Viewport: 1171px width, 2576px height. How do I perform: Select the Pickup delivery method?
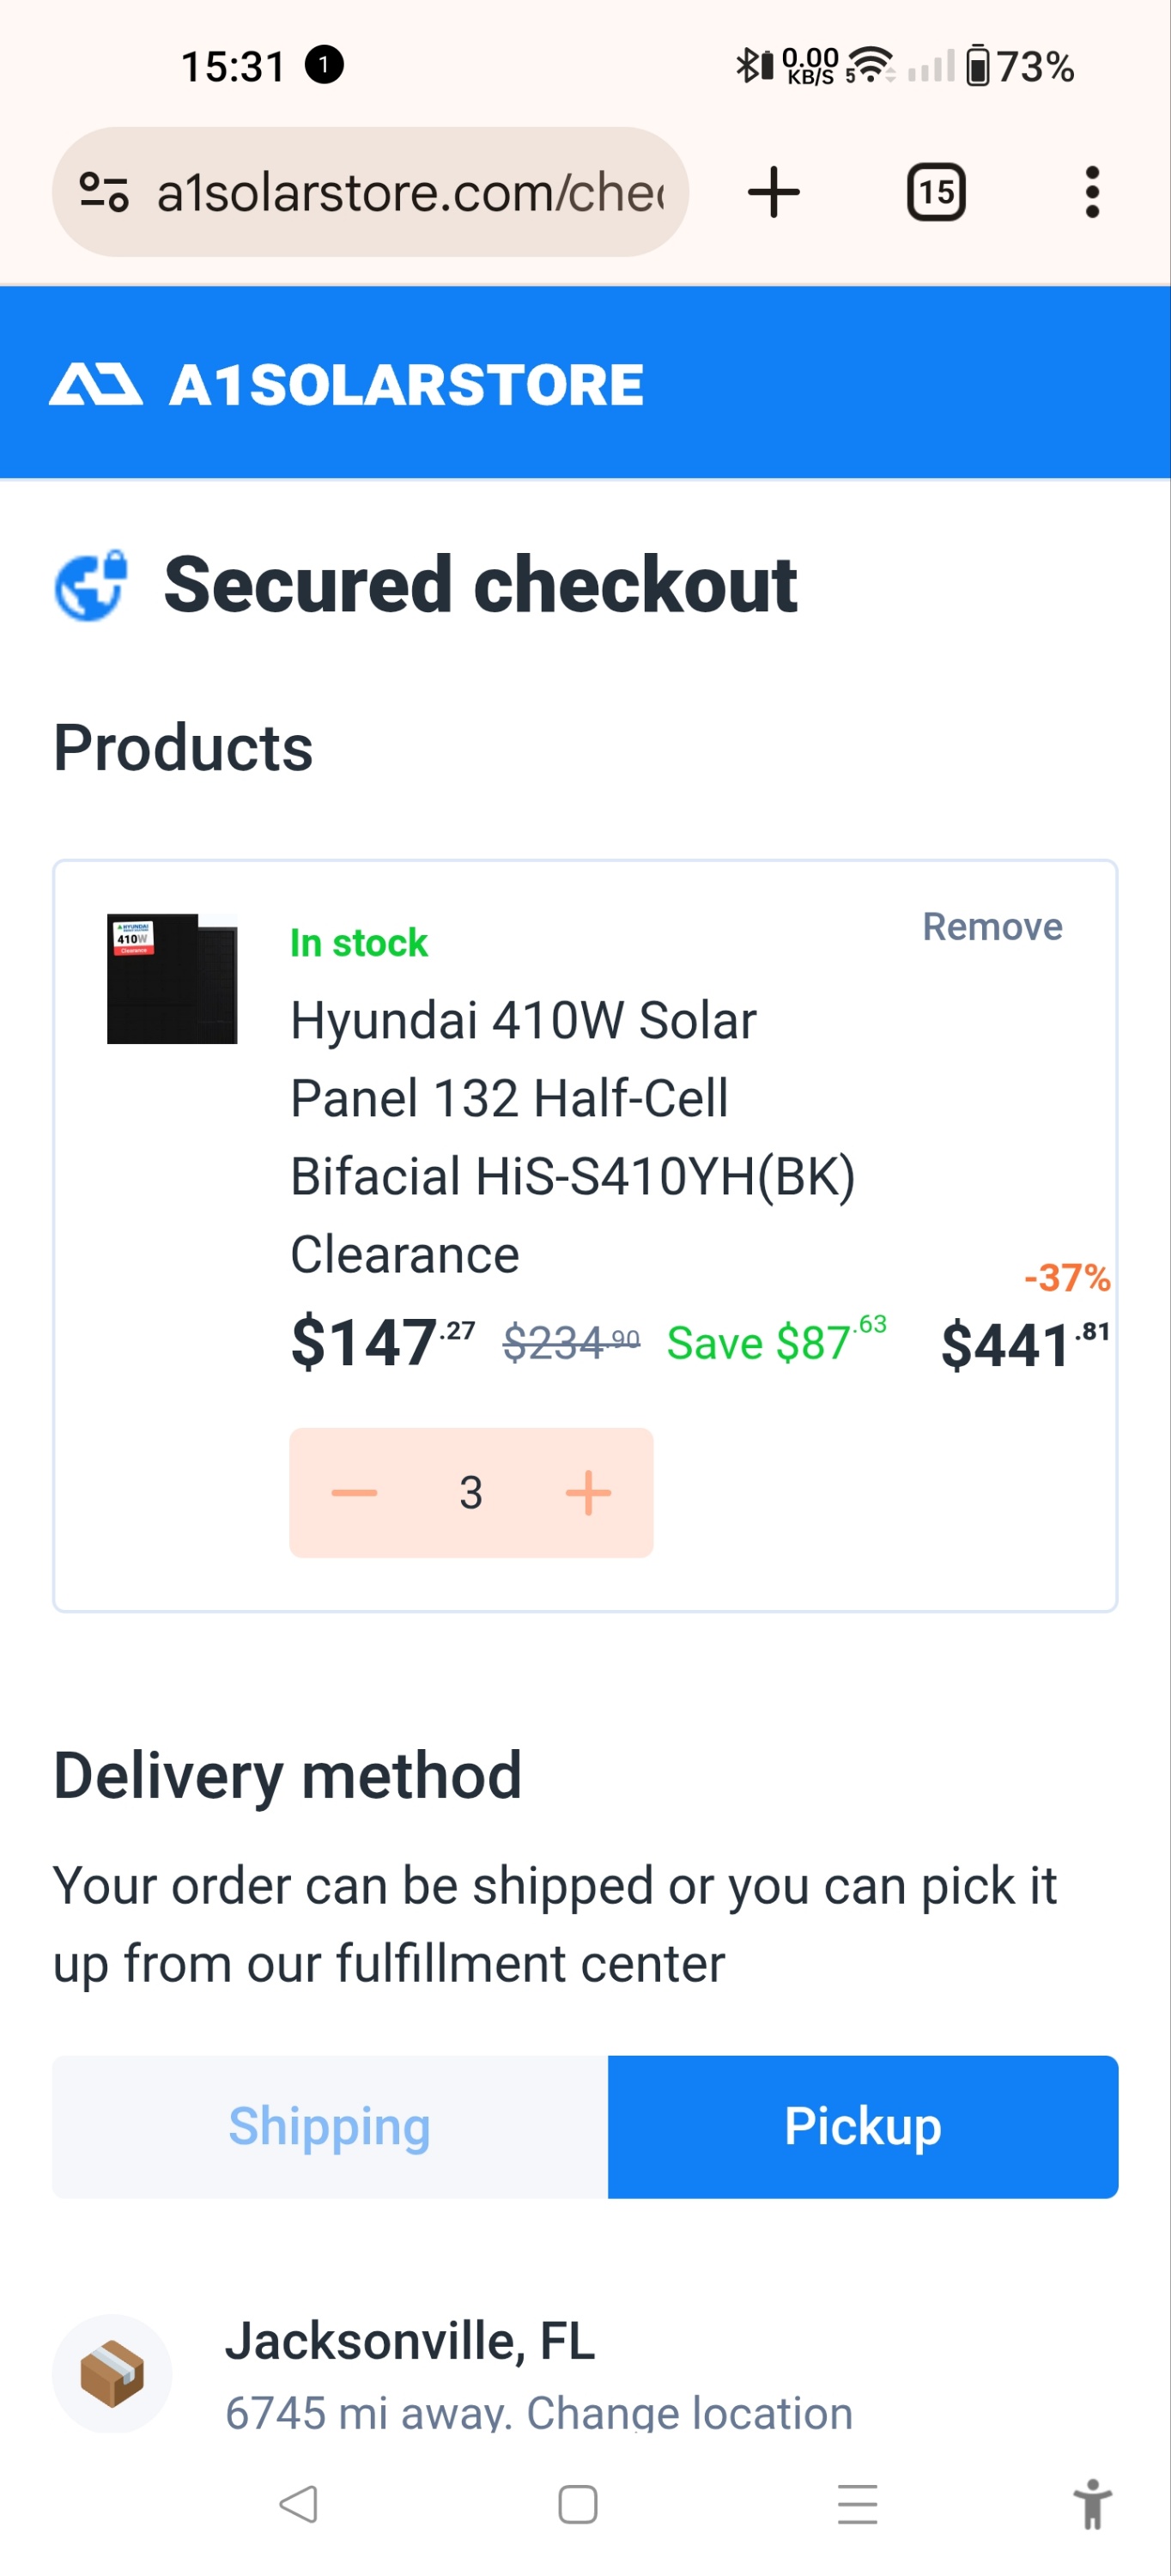[862, 2126]
